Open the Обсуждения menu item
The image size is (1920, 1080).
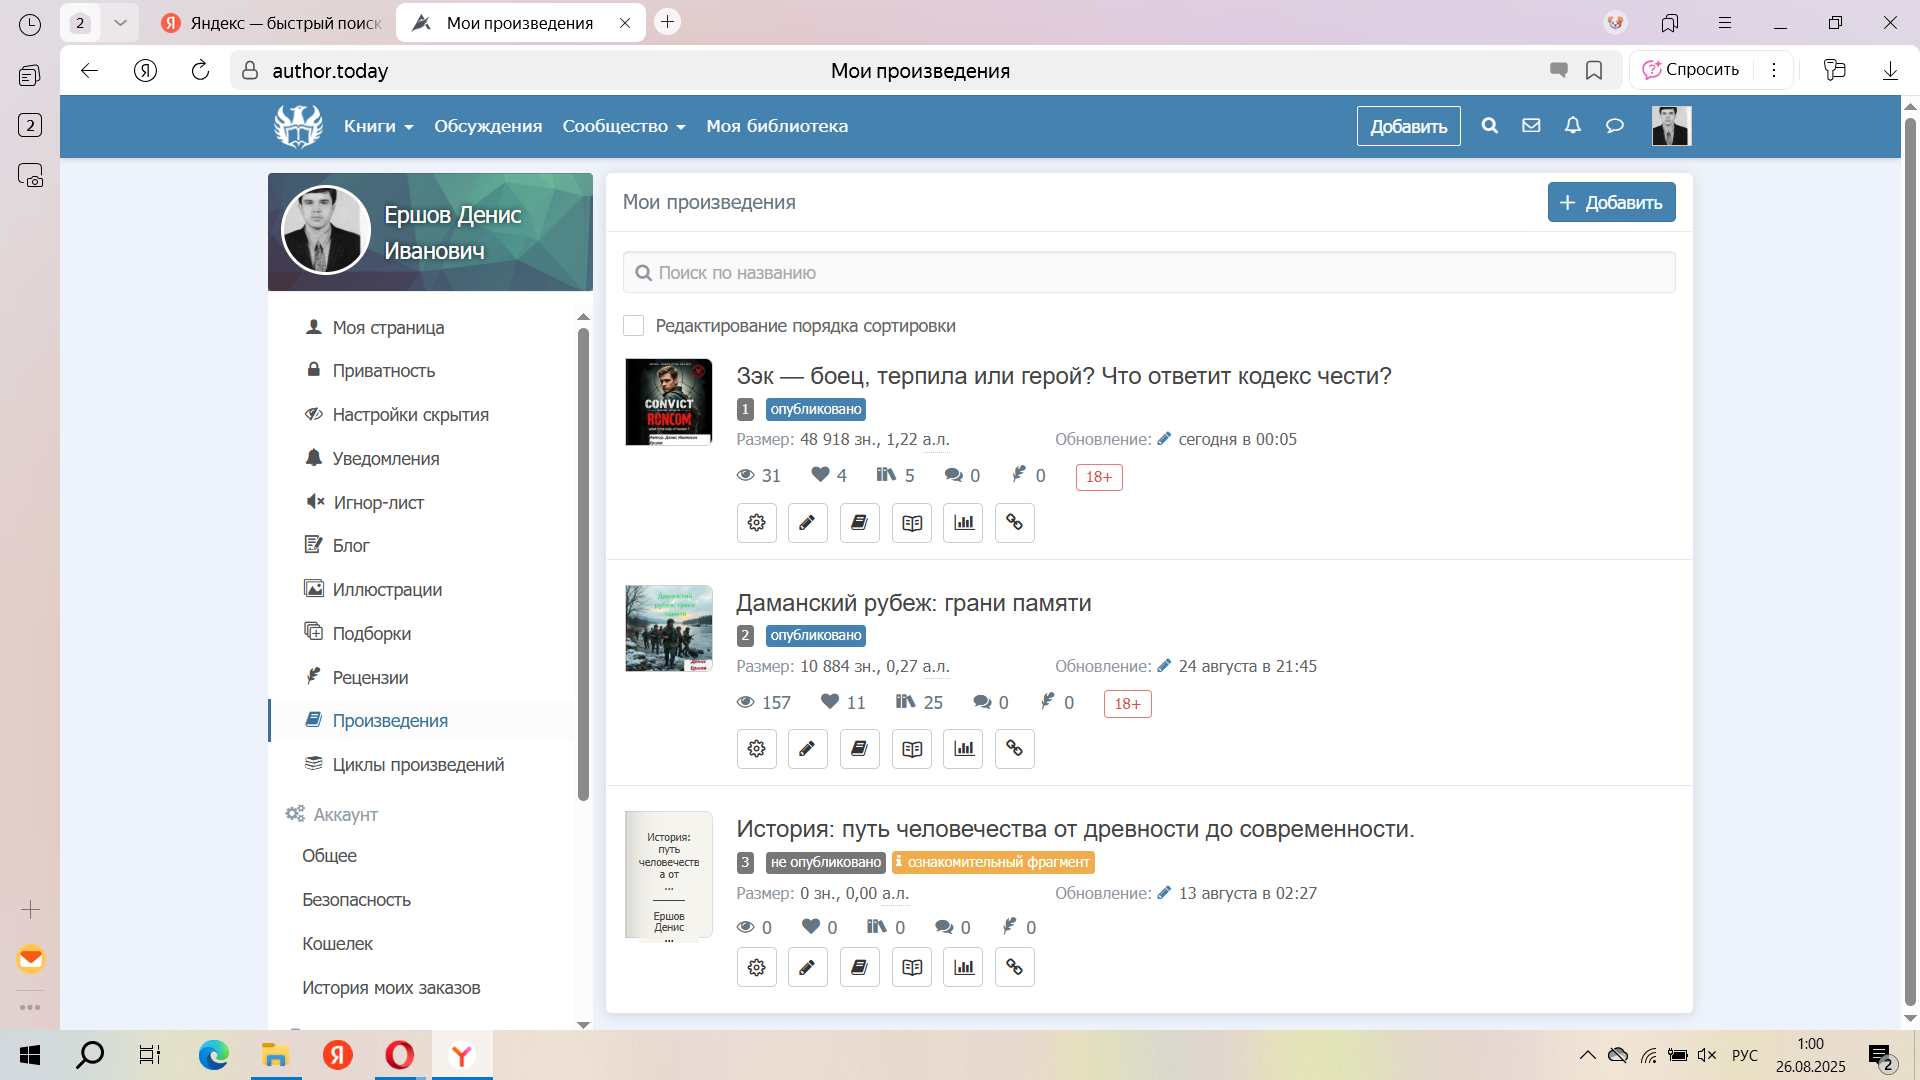pos(488,126)
